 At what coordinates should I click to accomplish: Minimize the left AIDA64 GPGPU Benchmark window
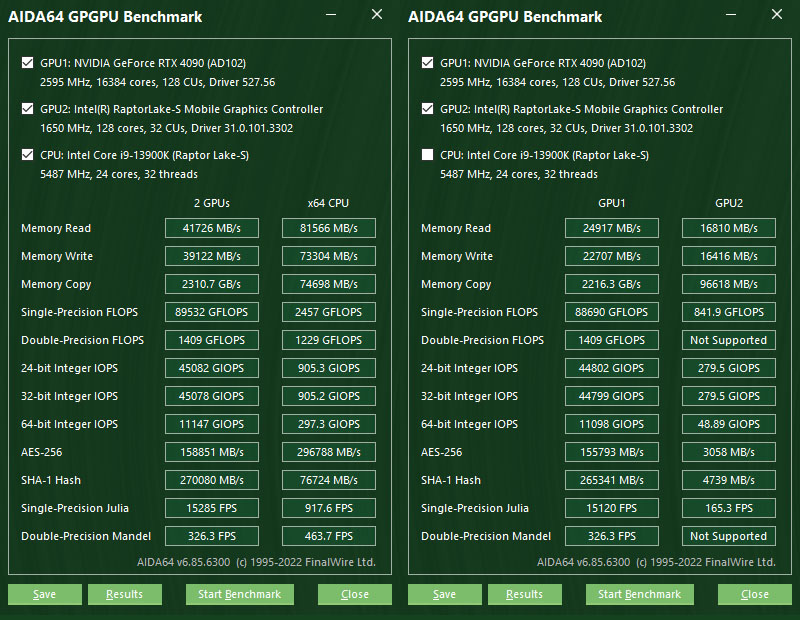point(331,15)
